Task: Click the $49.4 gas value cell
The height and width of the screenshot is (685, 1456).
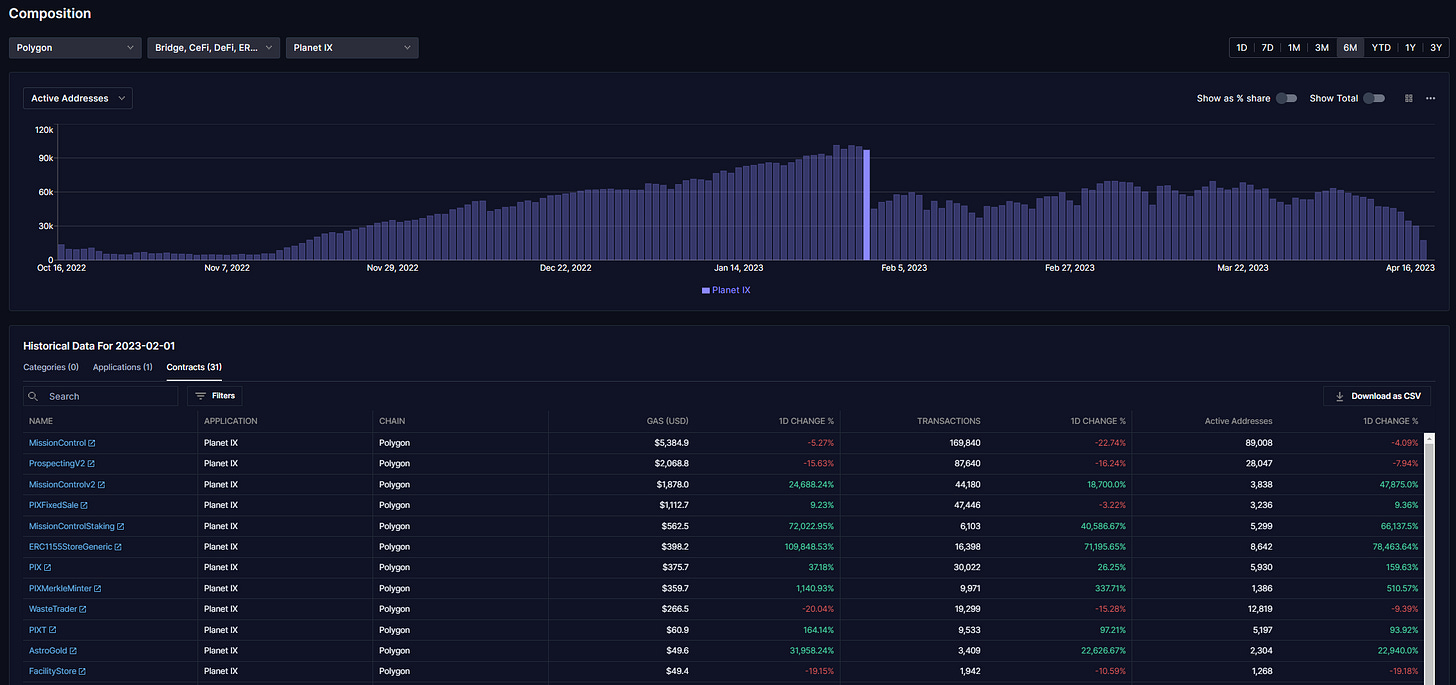Action: (675, 672)
